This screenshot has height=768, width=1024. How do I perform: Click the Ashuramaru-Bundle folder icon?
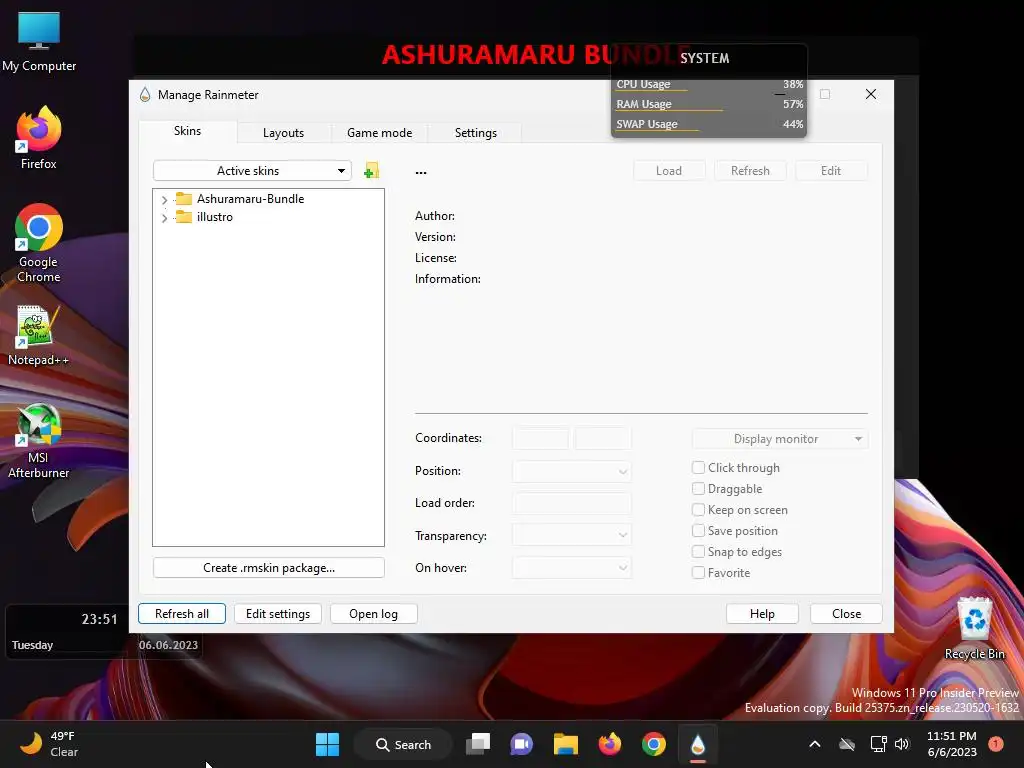pos(184,199)
